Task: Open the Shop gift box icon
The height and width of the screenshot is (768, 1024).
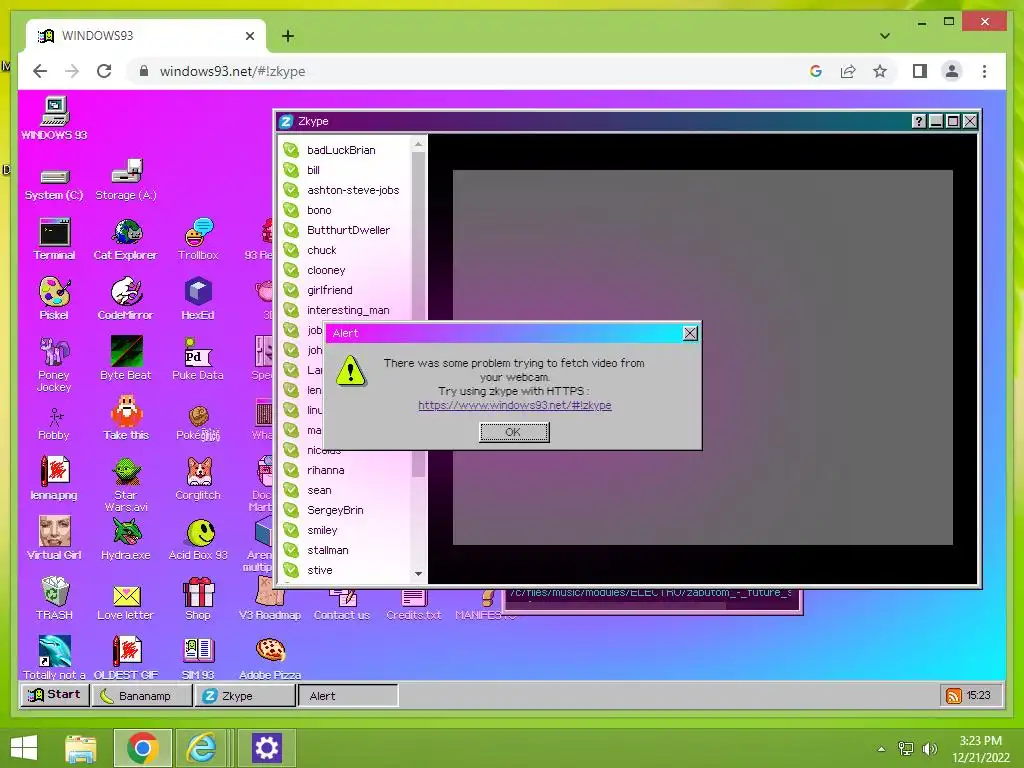Action: point(198,599)
